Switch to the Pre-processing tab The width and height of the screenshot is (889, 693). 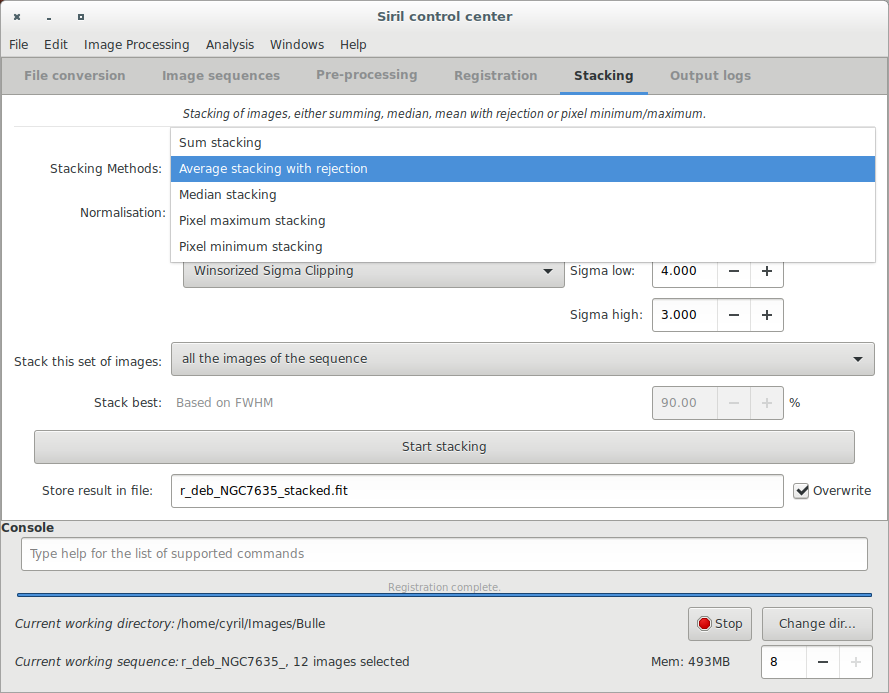click(x=366, y=75)
